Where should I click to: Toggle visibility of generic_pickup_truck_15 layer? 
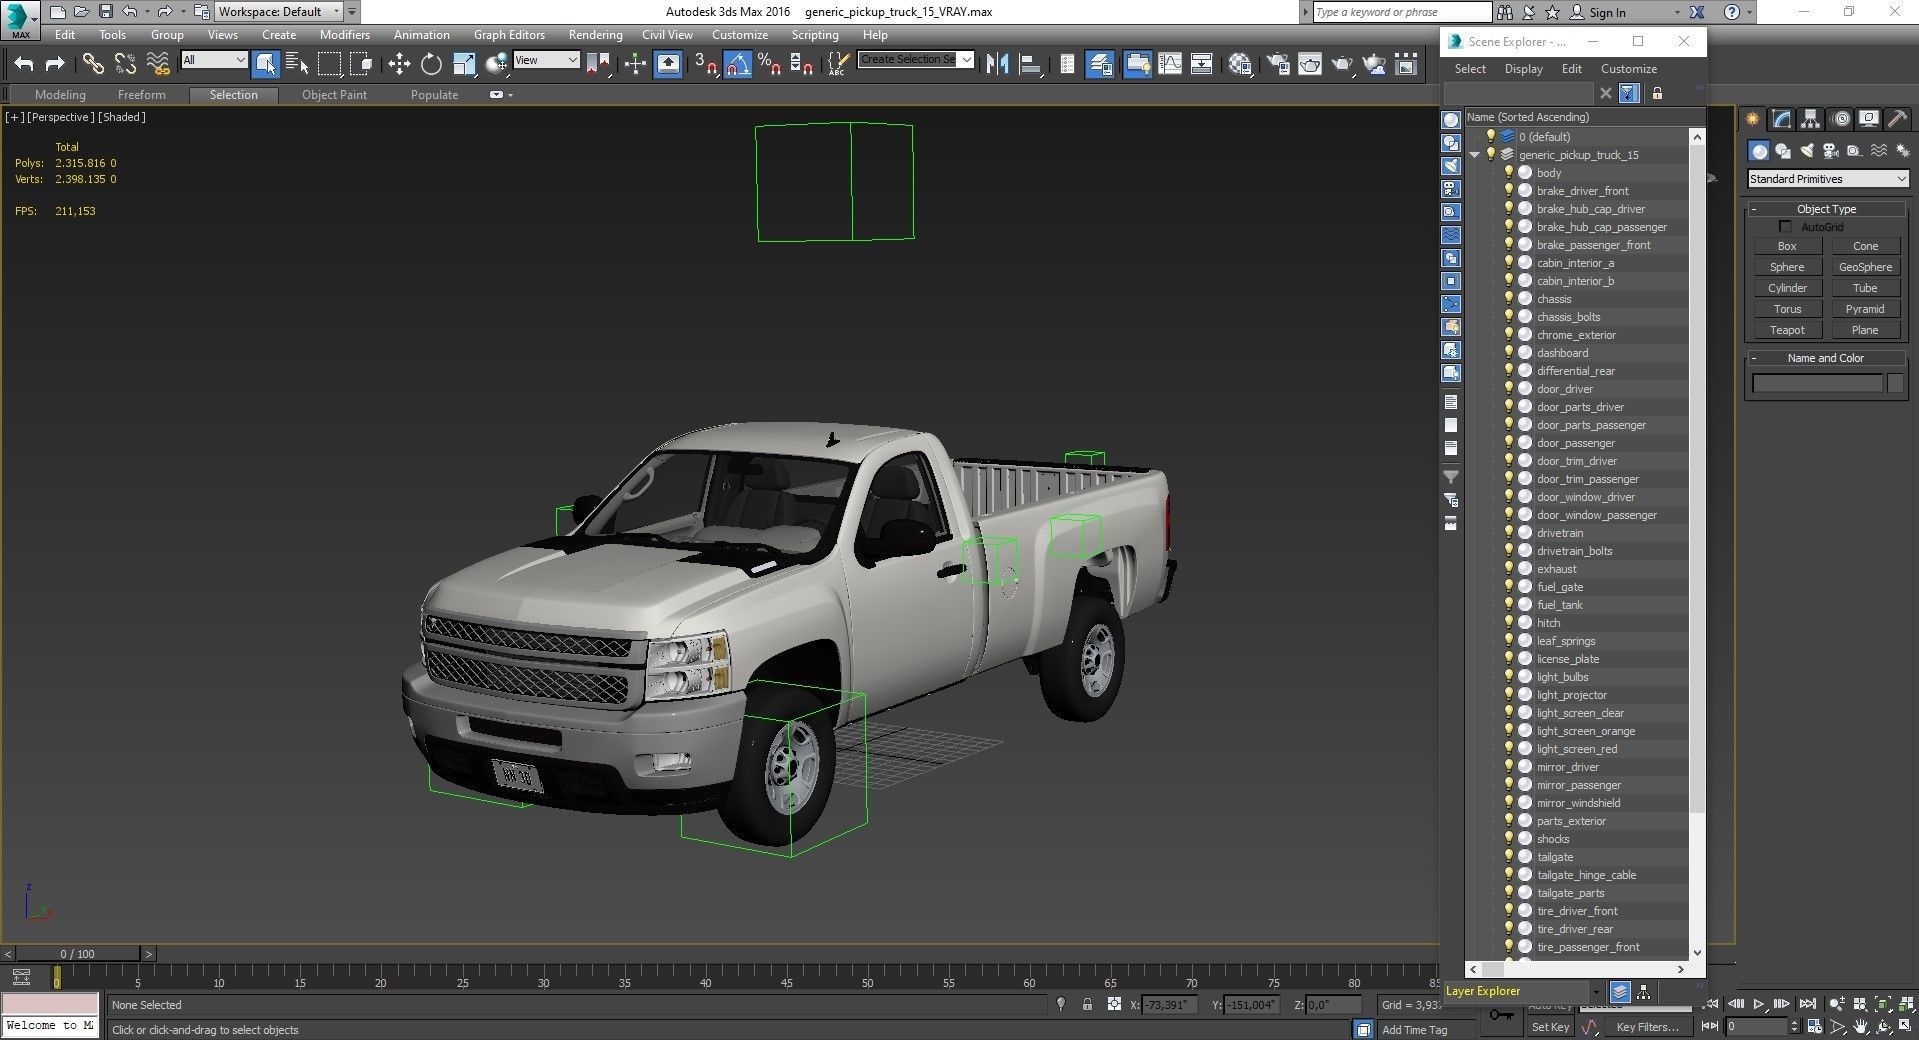(x=1491, y=155)
